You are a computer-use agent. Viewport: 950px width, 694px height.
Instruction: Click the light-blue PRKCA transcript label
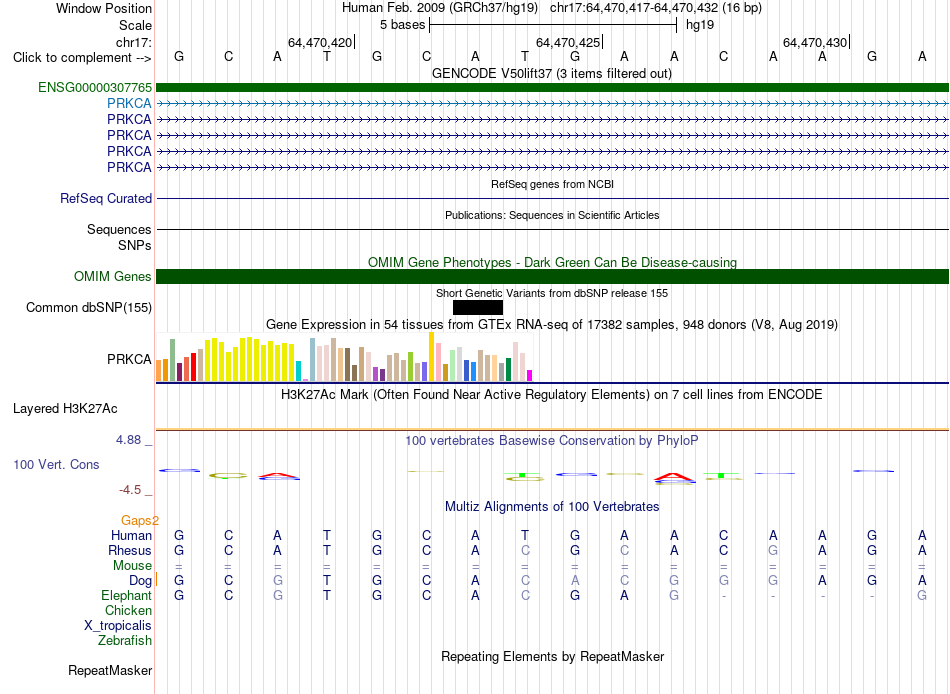click(129, 104)
